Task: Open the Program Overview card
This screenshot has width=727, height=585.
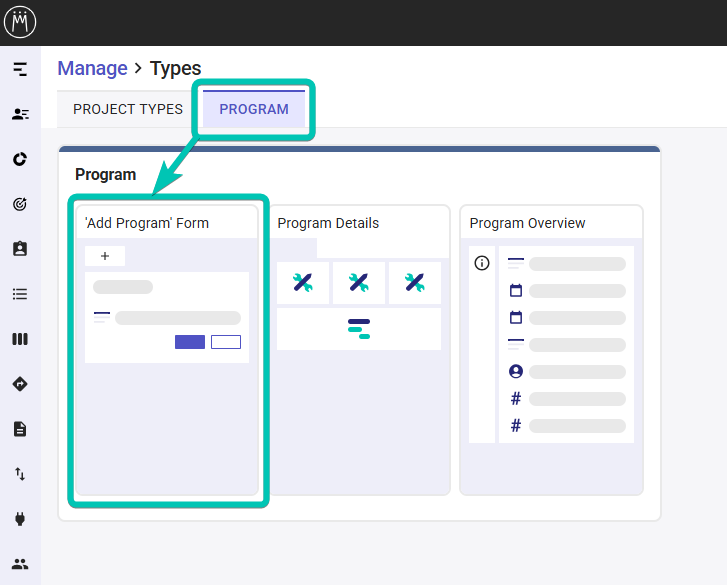Action: click(551, 350)
